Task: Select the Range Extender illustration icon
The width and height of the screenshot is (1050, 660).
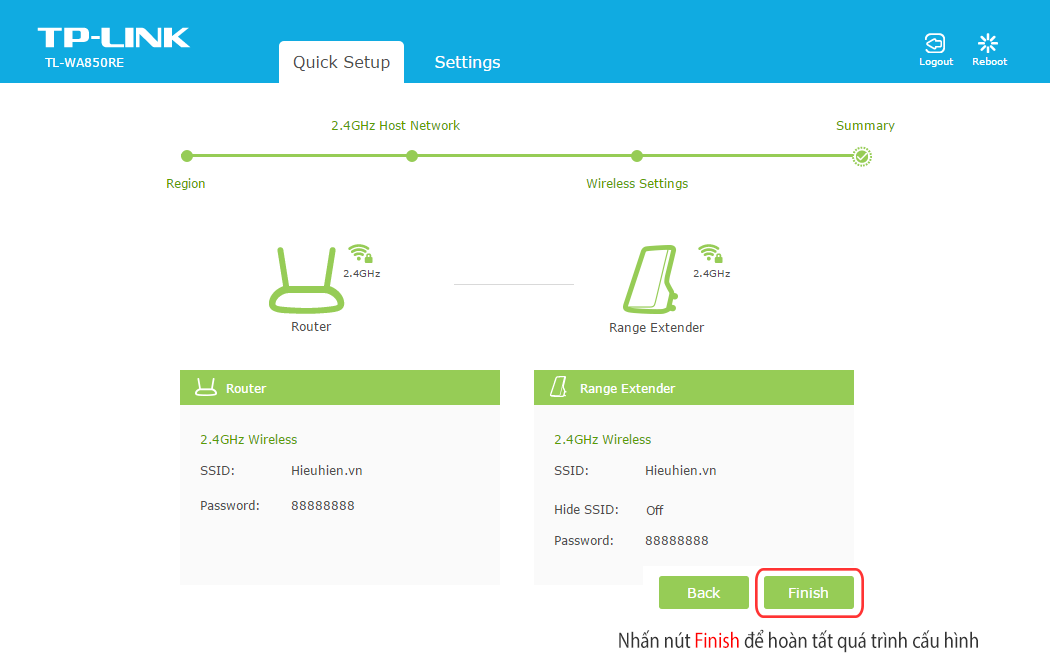Action: click(x=657, y=280)
